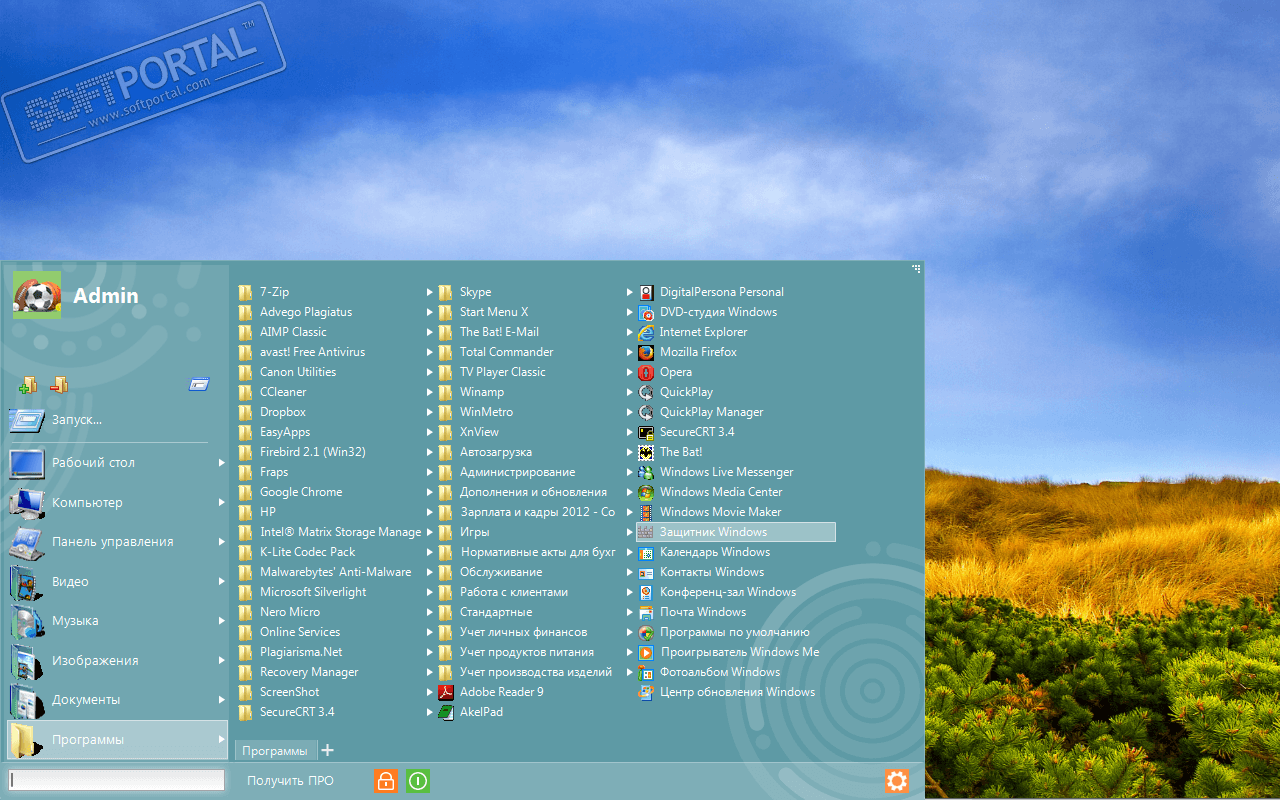Launch Adobe Reader 9 via its red icon
This screenshot has height=800, width=1280.
pos(446,692)
